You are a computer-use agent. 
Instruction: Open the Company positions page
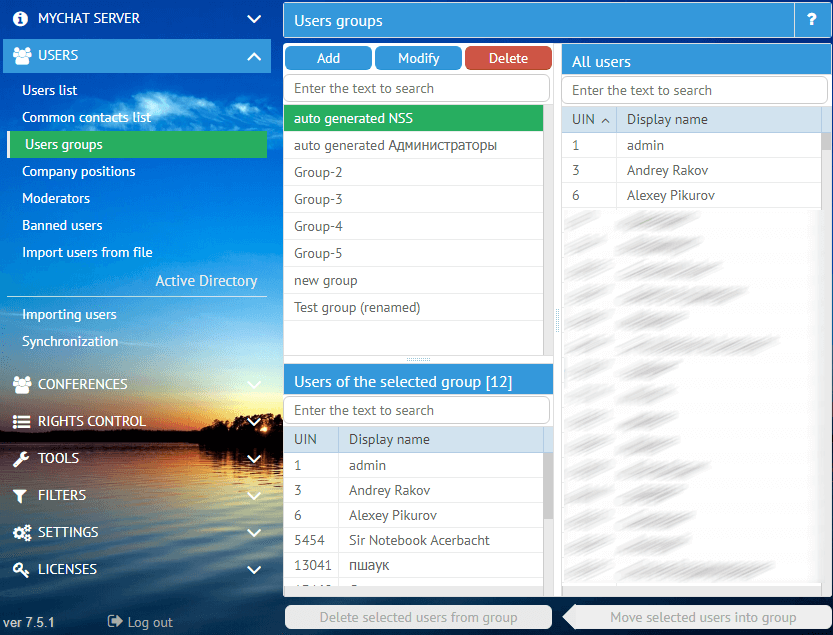click(x=80, y=171)
